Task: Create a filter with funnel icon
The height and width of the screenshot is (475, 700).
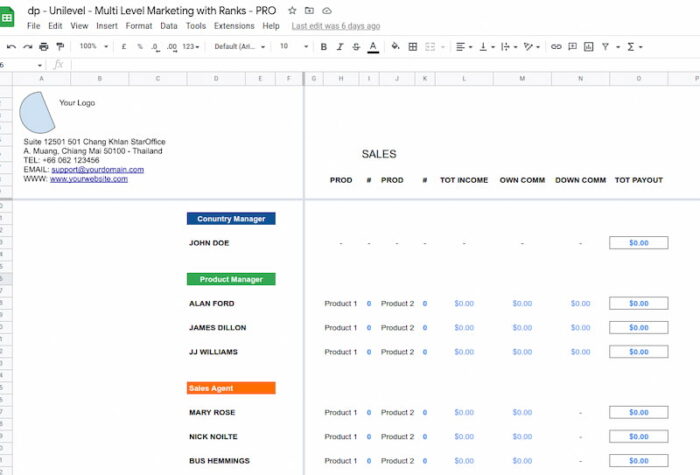Action: coord(605,46)
